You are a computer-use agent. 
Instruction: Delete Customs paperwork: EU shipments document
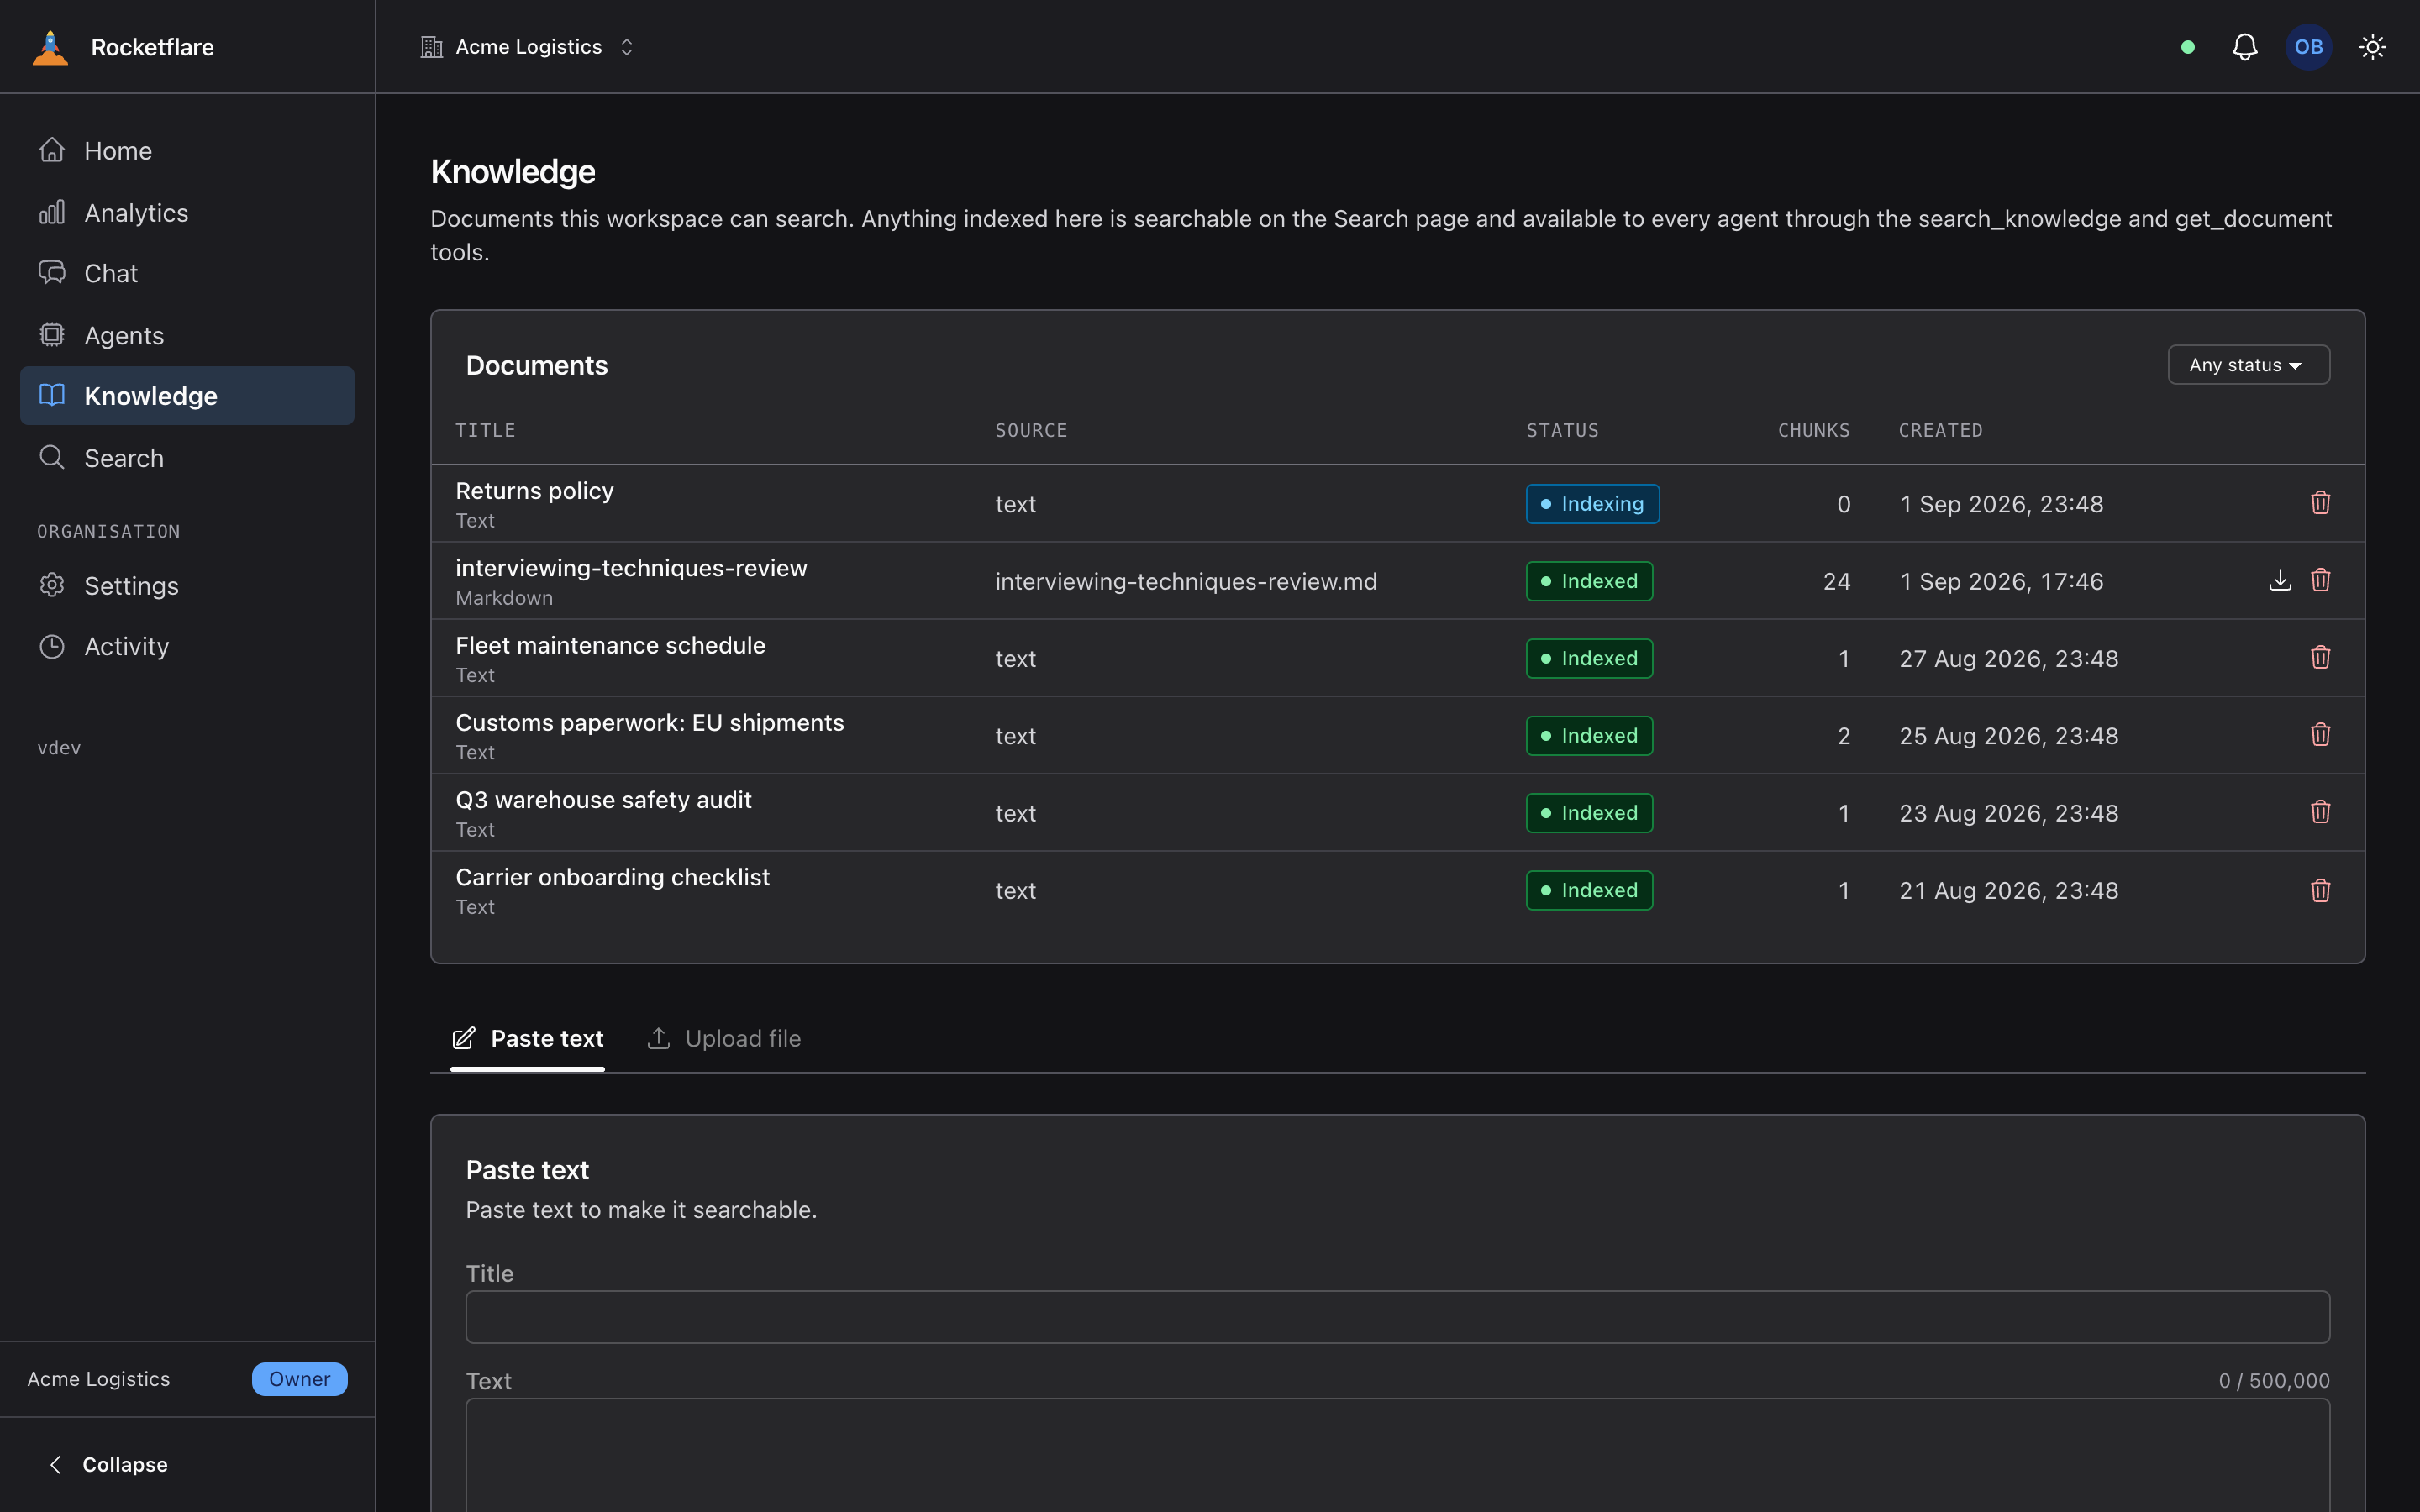point(2321,735)
